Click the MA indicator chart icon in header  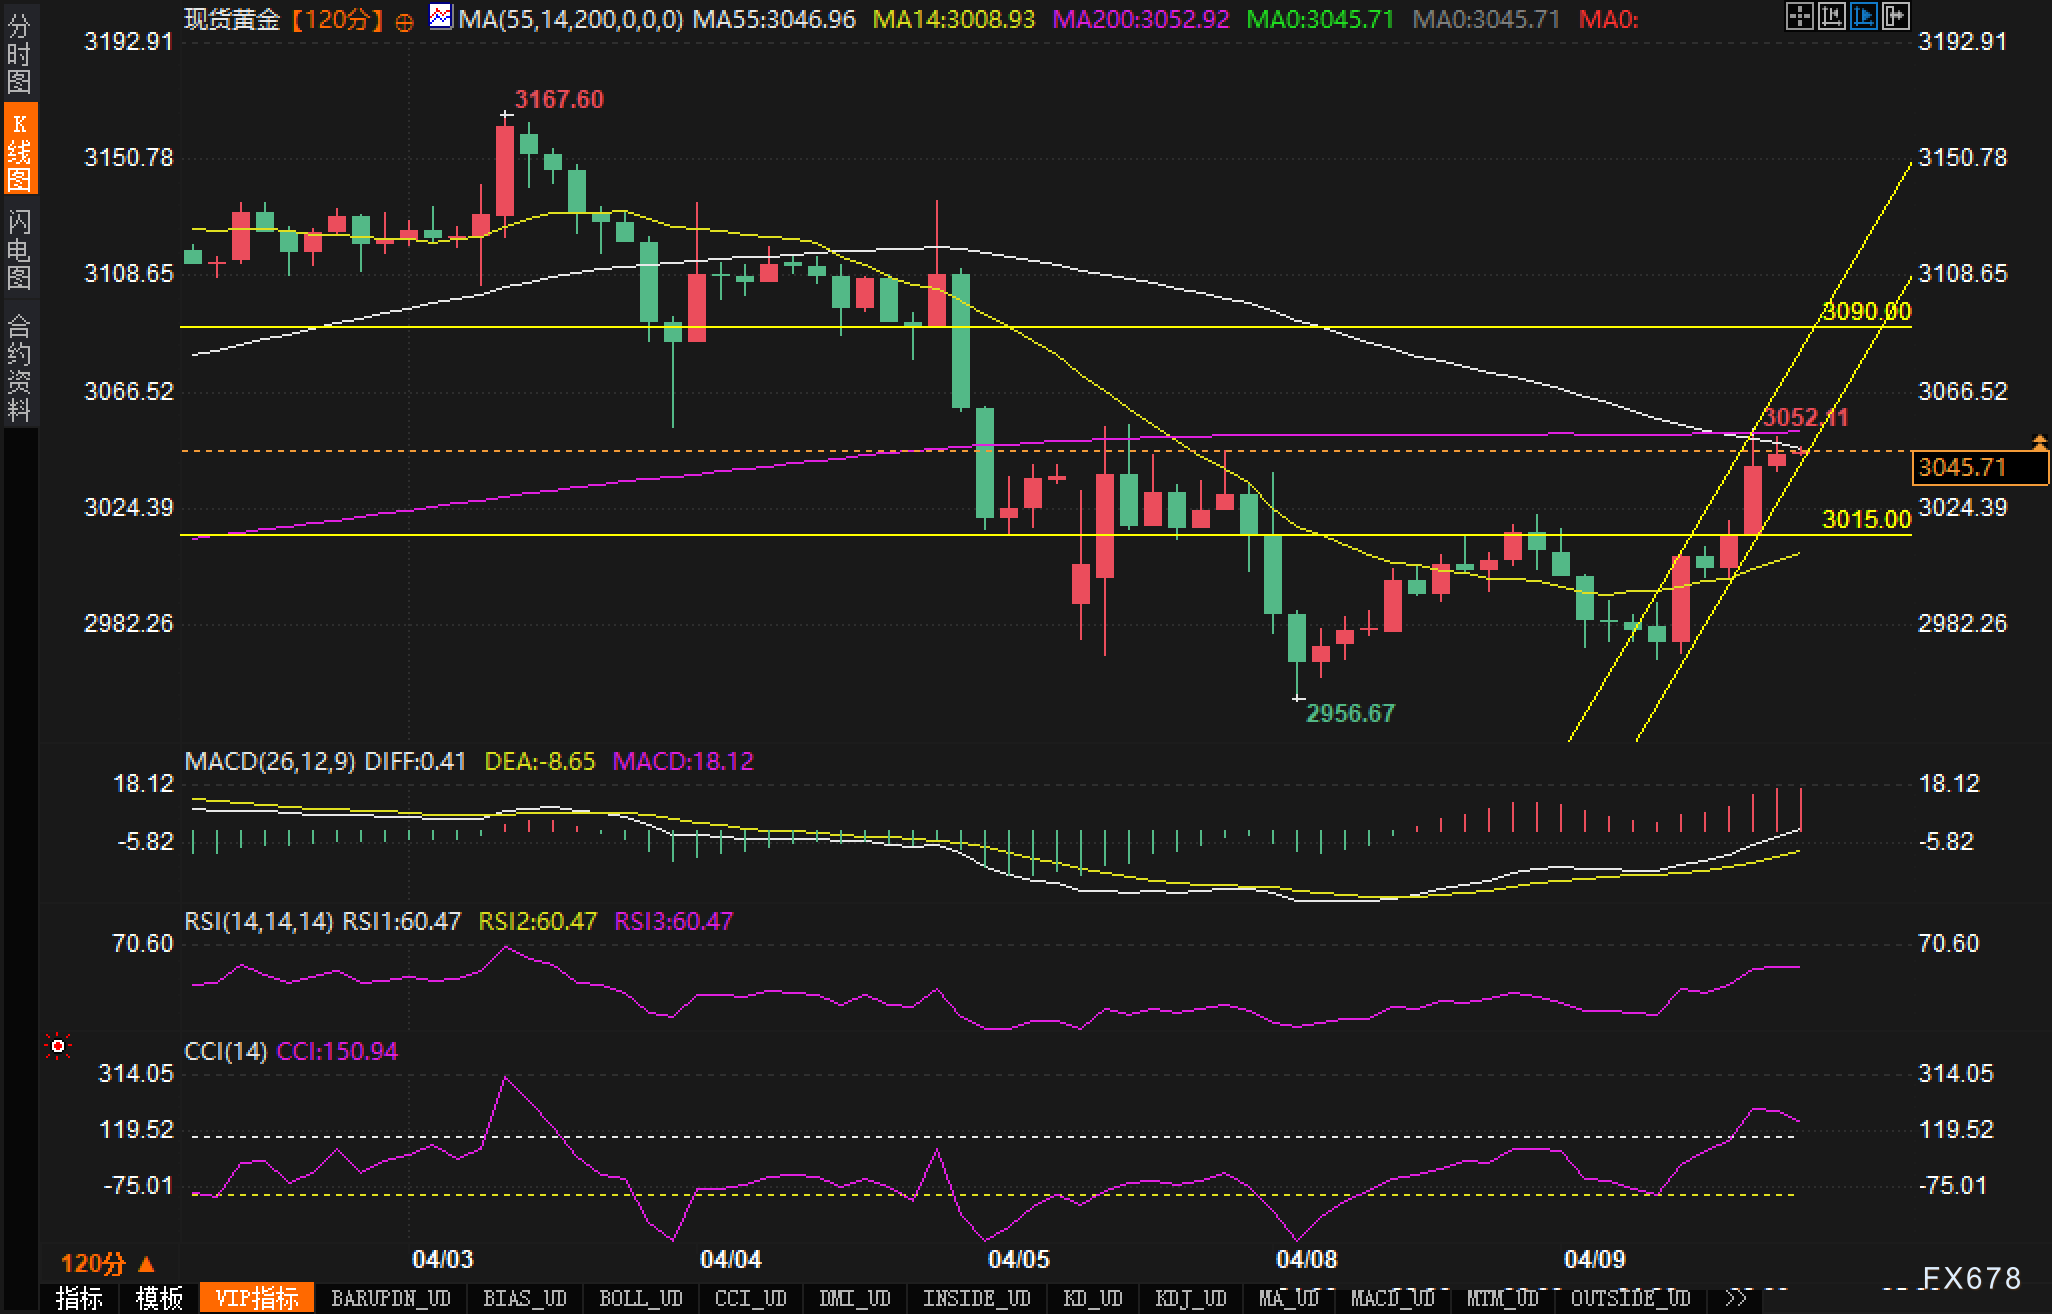[440, 17]
